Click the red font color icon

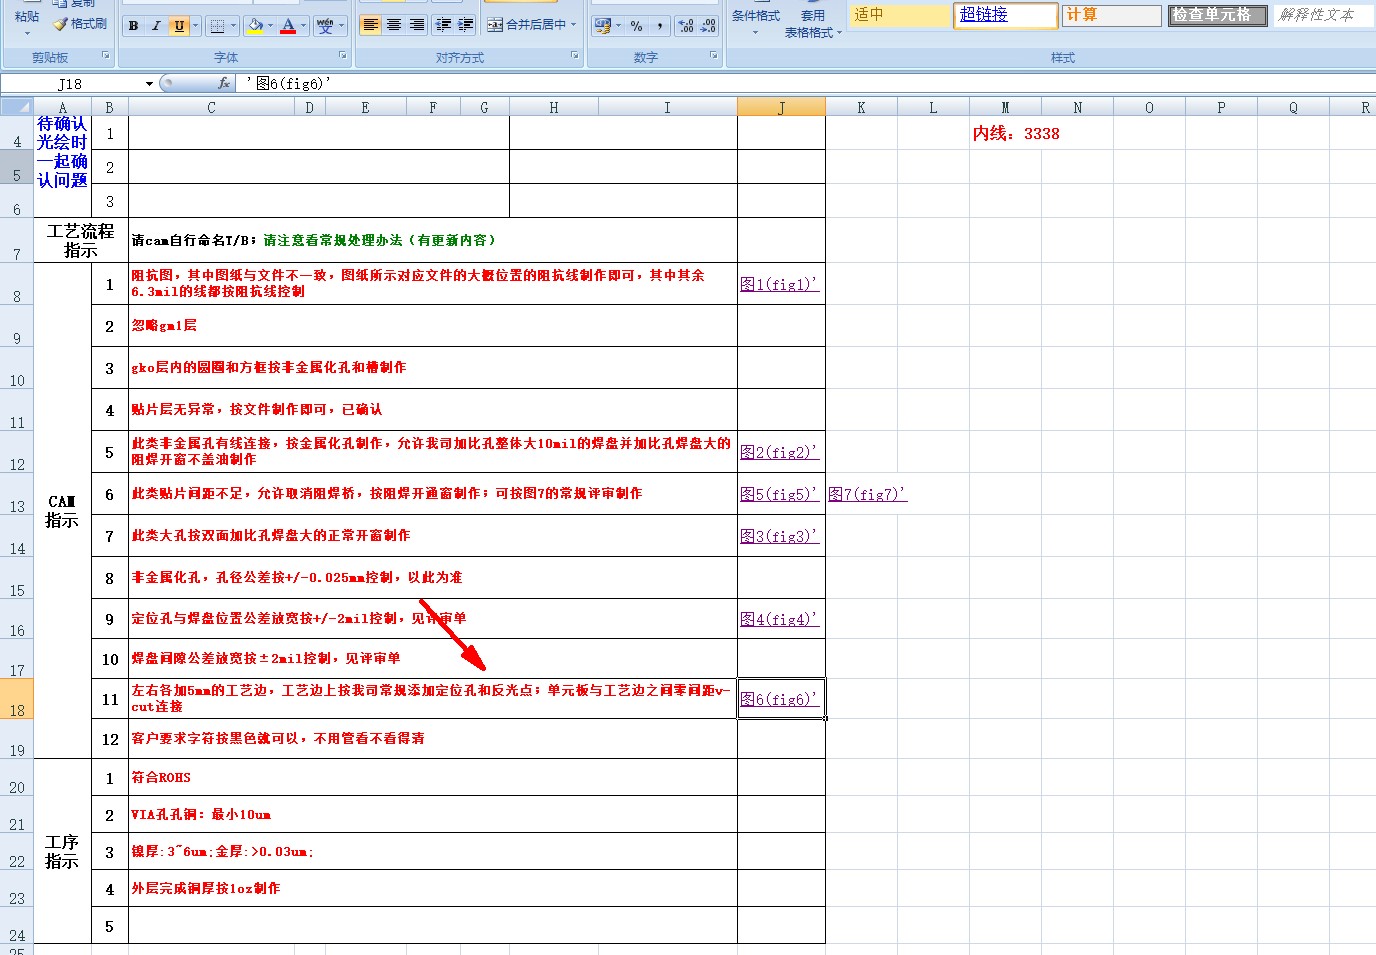(288, 26)
